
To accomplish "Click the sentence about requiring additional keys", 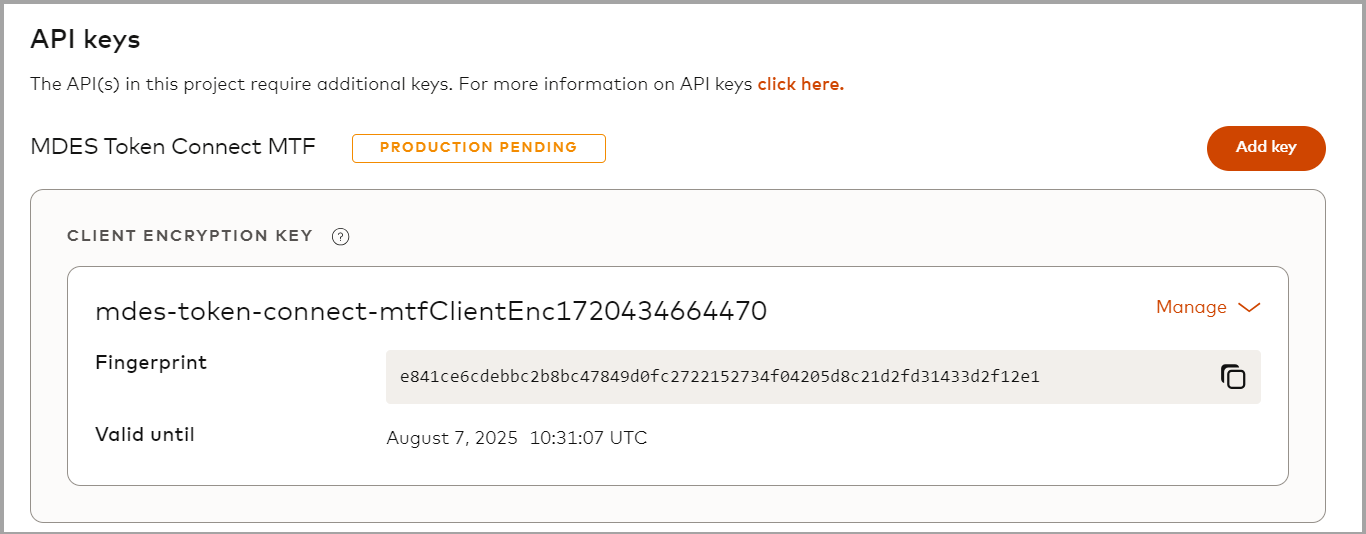I will coord(242,84).
